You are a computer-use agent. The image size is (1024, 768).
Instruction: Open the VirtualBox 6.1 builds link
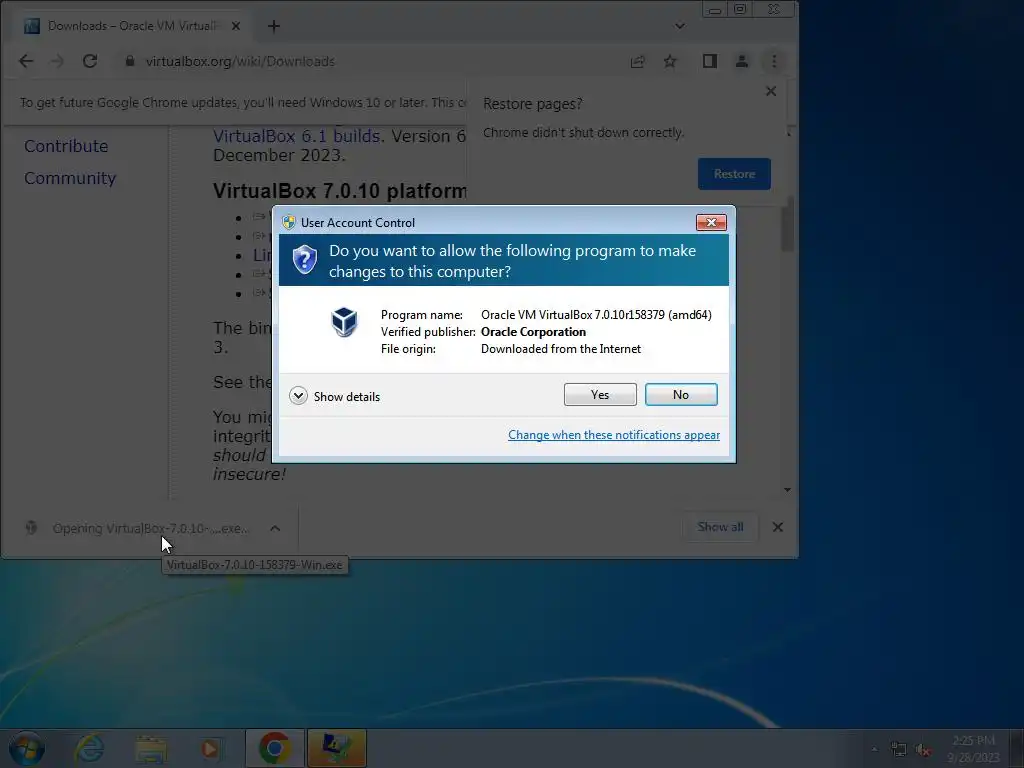coord(296,136)
